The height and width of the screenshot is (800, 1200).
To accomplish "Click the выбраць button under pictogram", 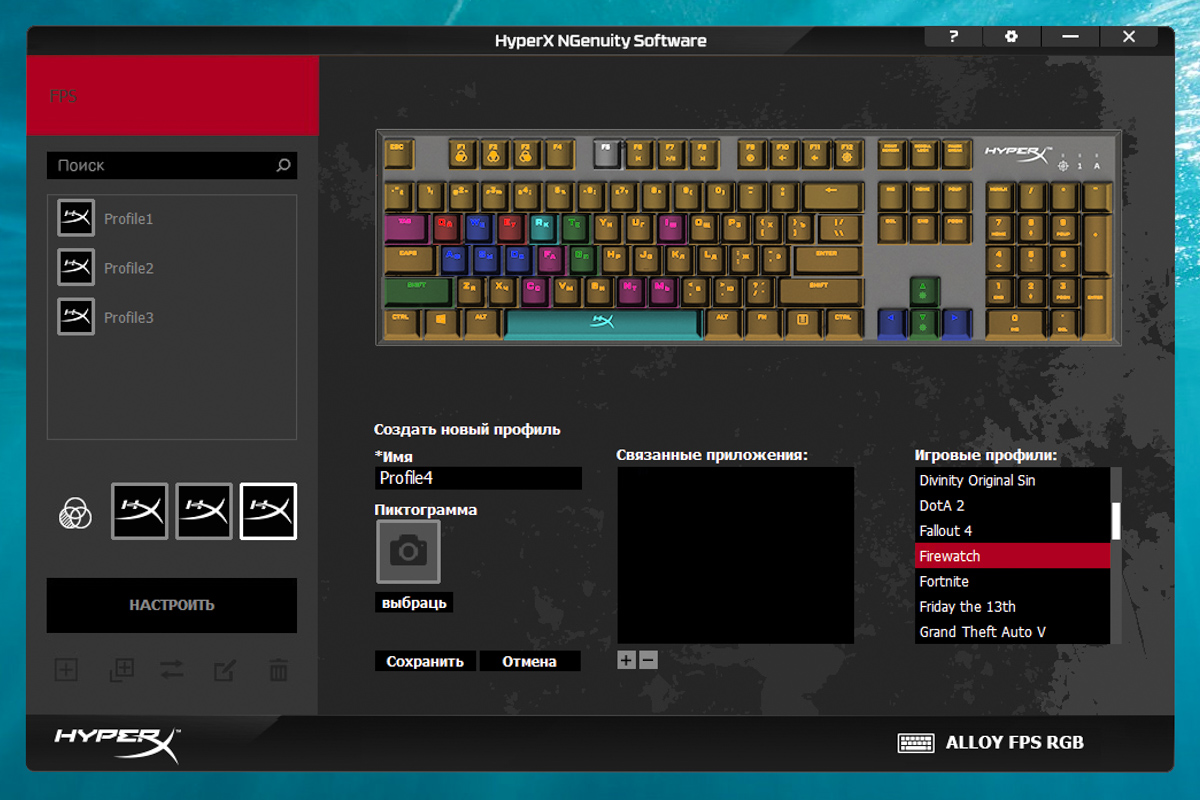I will coord(415,603).
